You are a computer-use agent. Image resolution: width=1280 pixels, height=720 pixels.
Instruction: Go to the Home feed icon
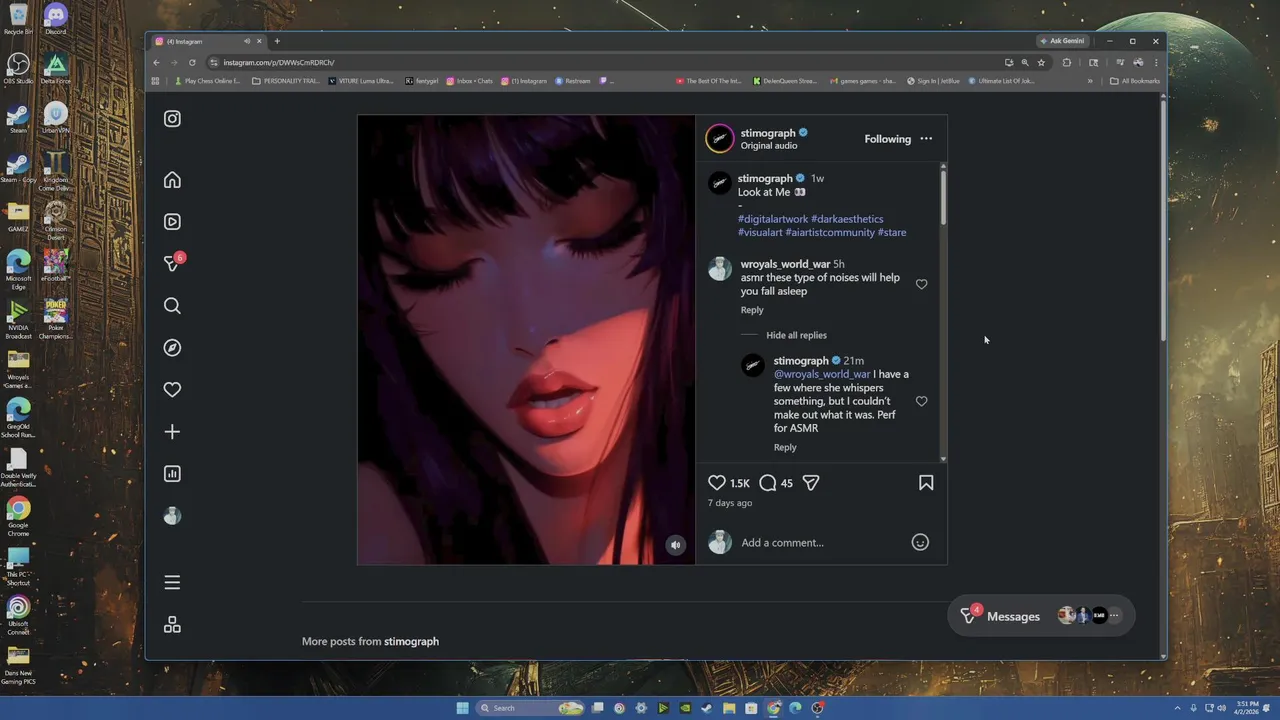click(172, 180)
